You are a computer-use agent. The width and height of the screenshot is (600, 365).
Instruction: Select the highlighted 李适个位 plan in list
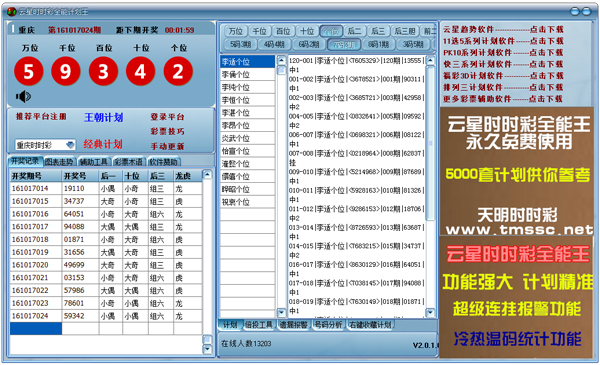coord(247,62)
